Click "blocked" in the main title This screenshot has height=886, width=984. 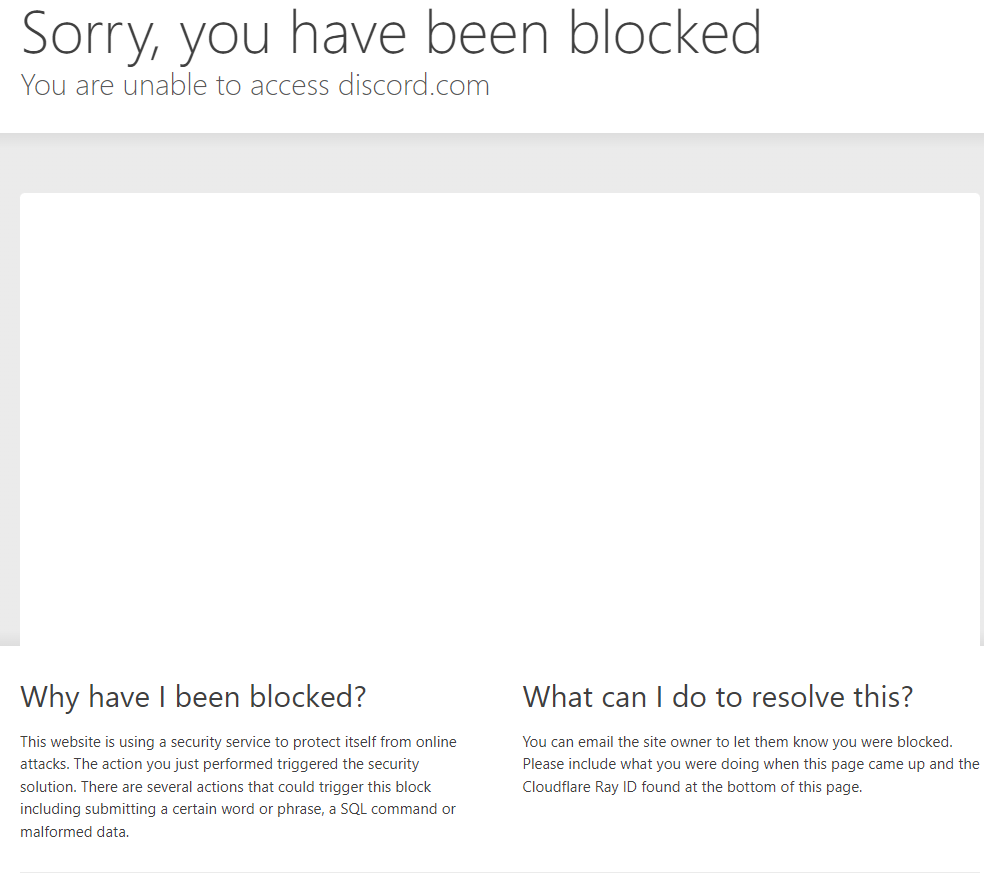click(x=665, y=33)
